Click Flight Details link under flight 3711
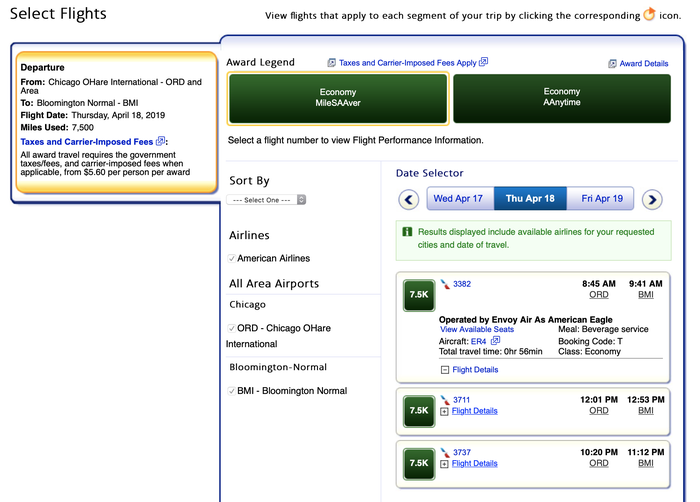Image resolution: width=700 pixels, height=502 pixels. click(x=475, y=411)
